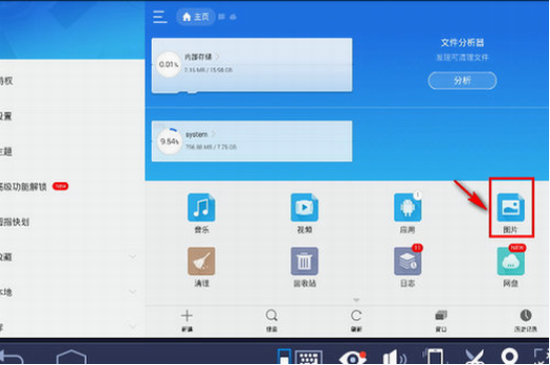
Task: Tap the search magnifier in bottom bar
Action: point(271,320)
